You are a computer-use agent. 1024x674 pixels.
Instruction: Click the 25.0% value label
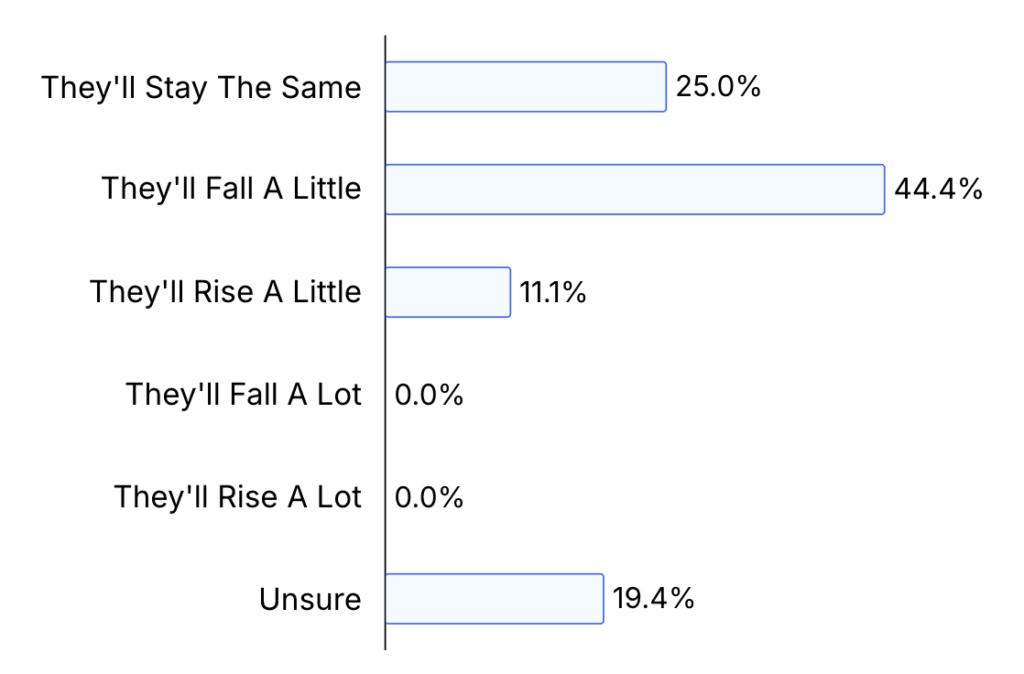click(718, 87)
